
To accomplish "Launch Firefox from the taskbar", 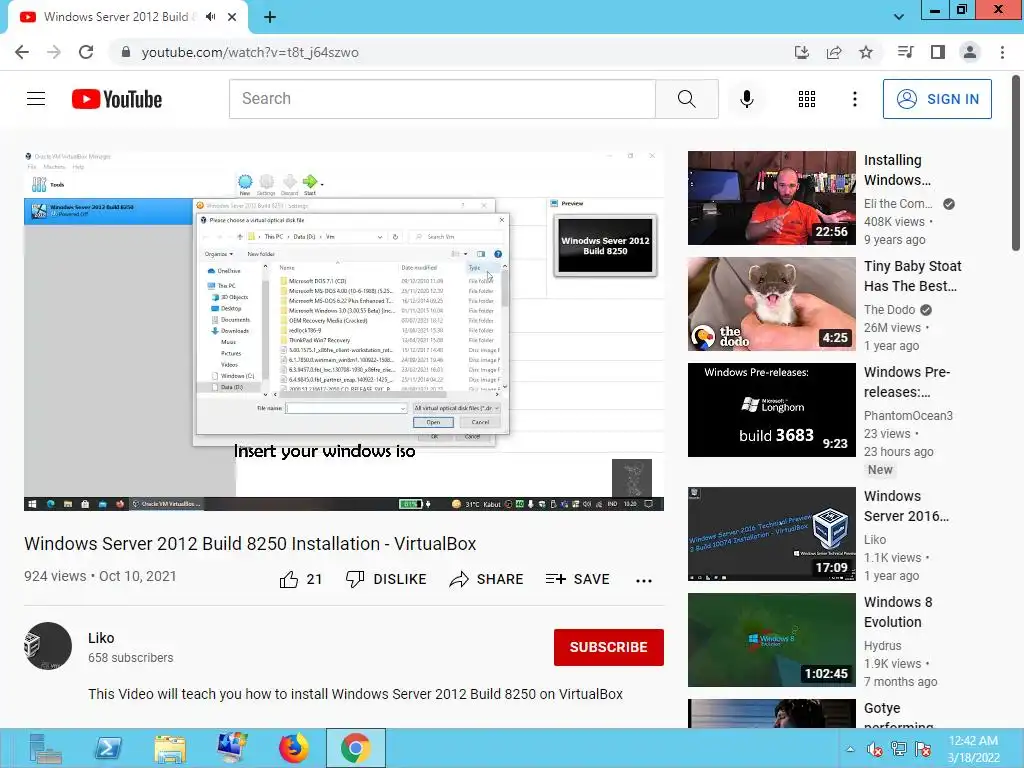I will pos(294,748).
